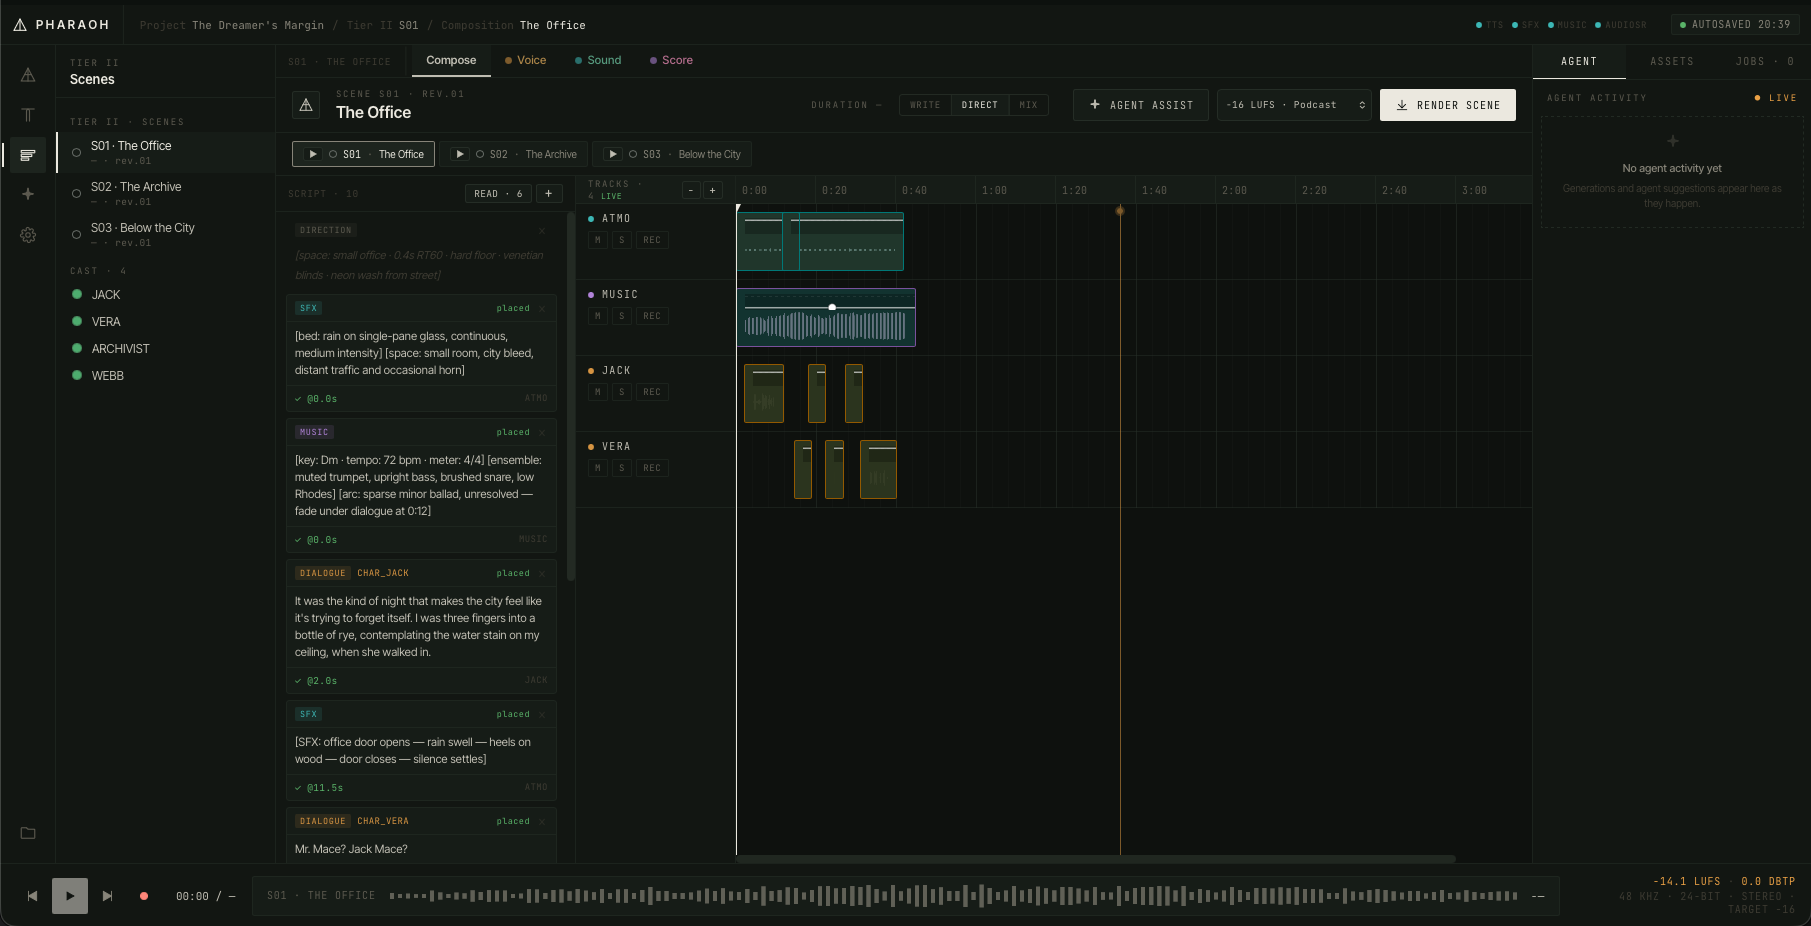Play the S03 Below the City scene chip
This screenshot has height=926, width=1811.
click(613, 154)
